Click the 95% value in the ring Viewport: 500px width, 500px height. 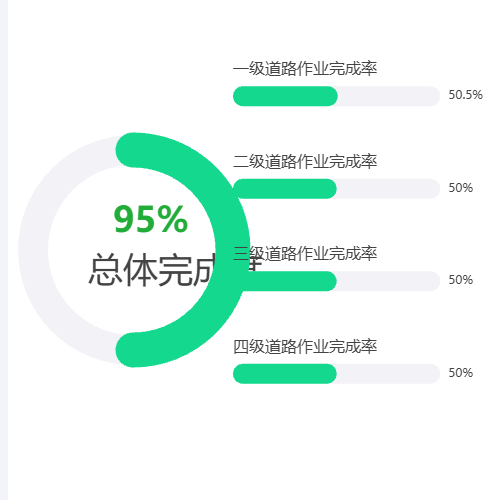[x=151, y=219]
